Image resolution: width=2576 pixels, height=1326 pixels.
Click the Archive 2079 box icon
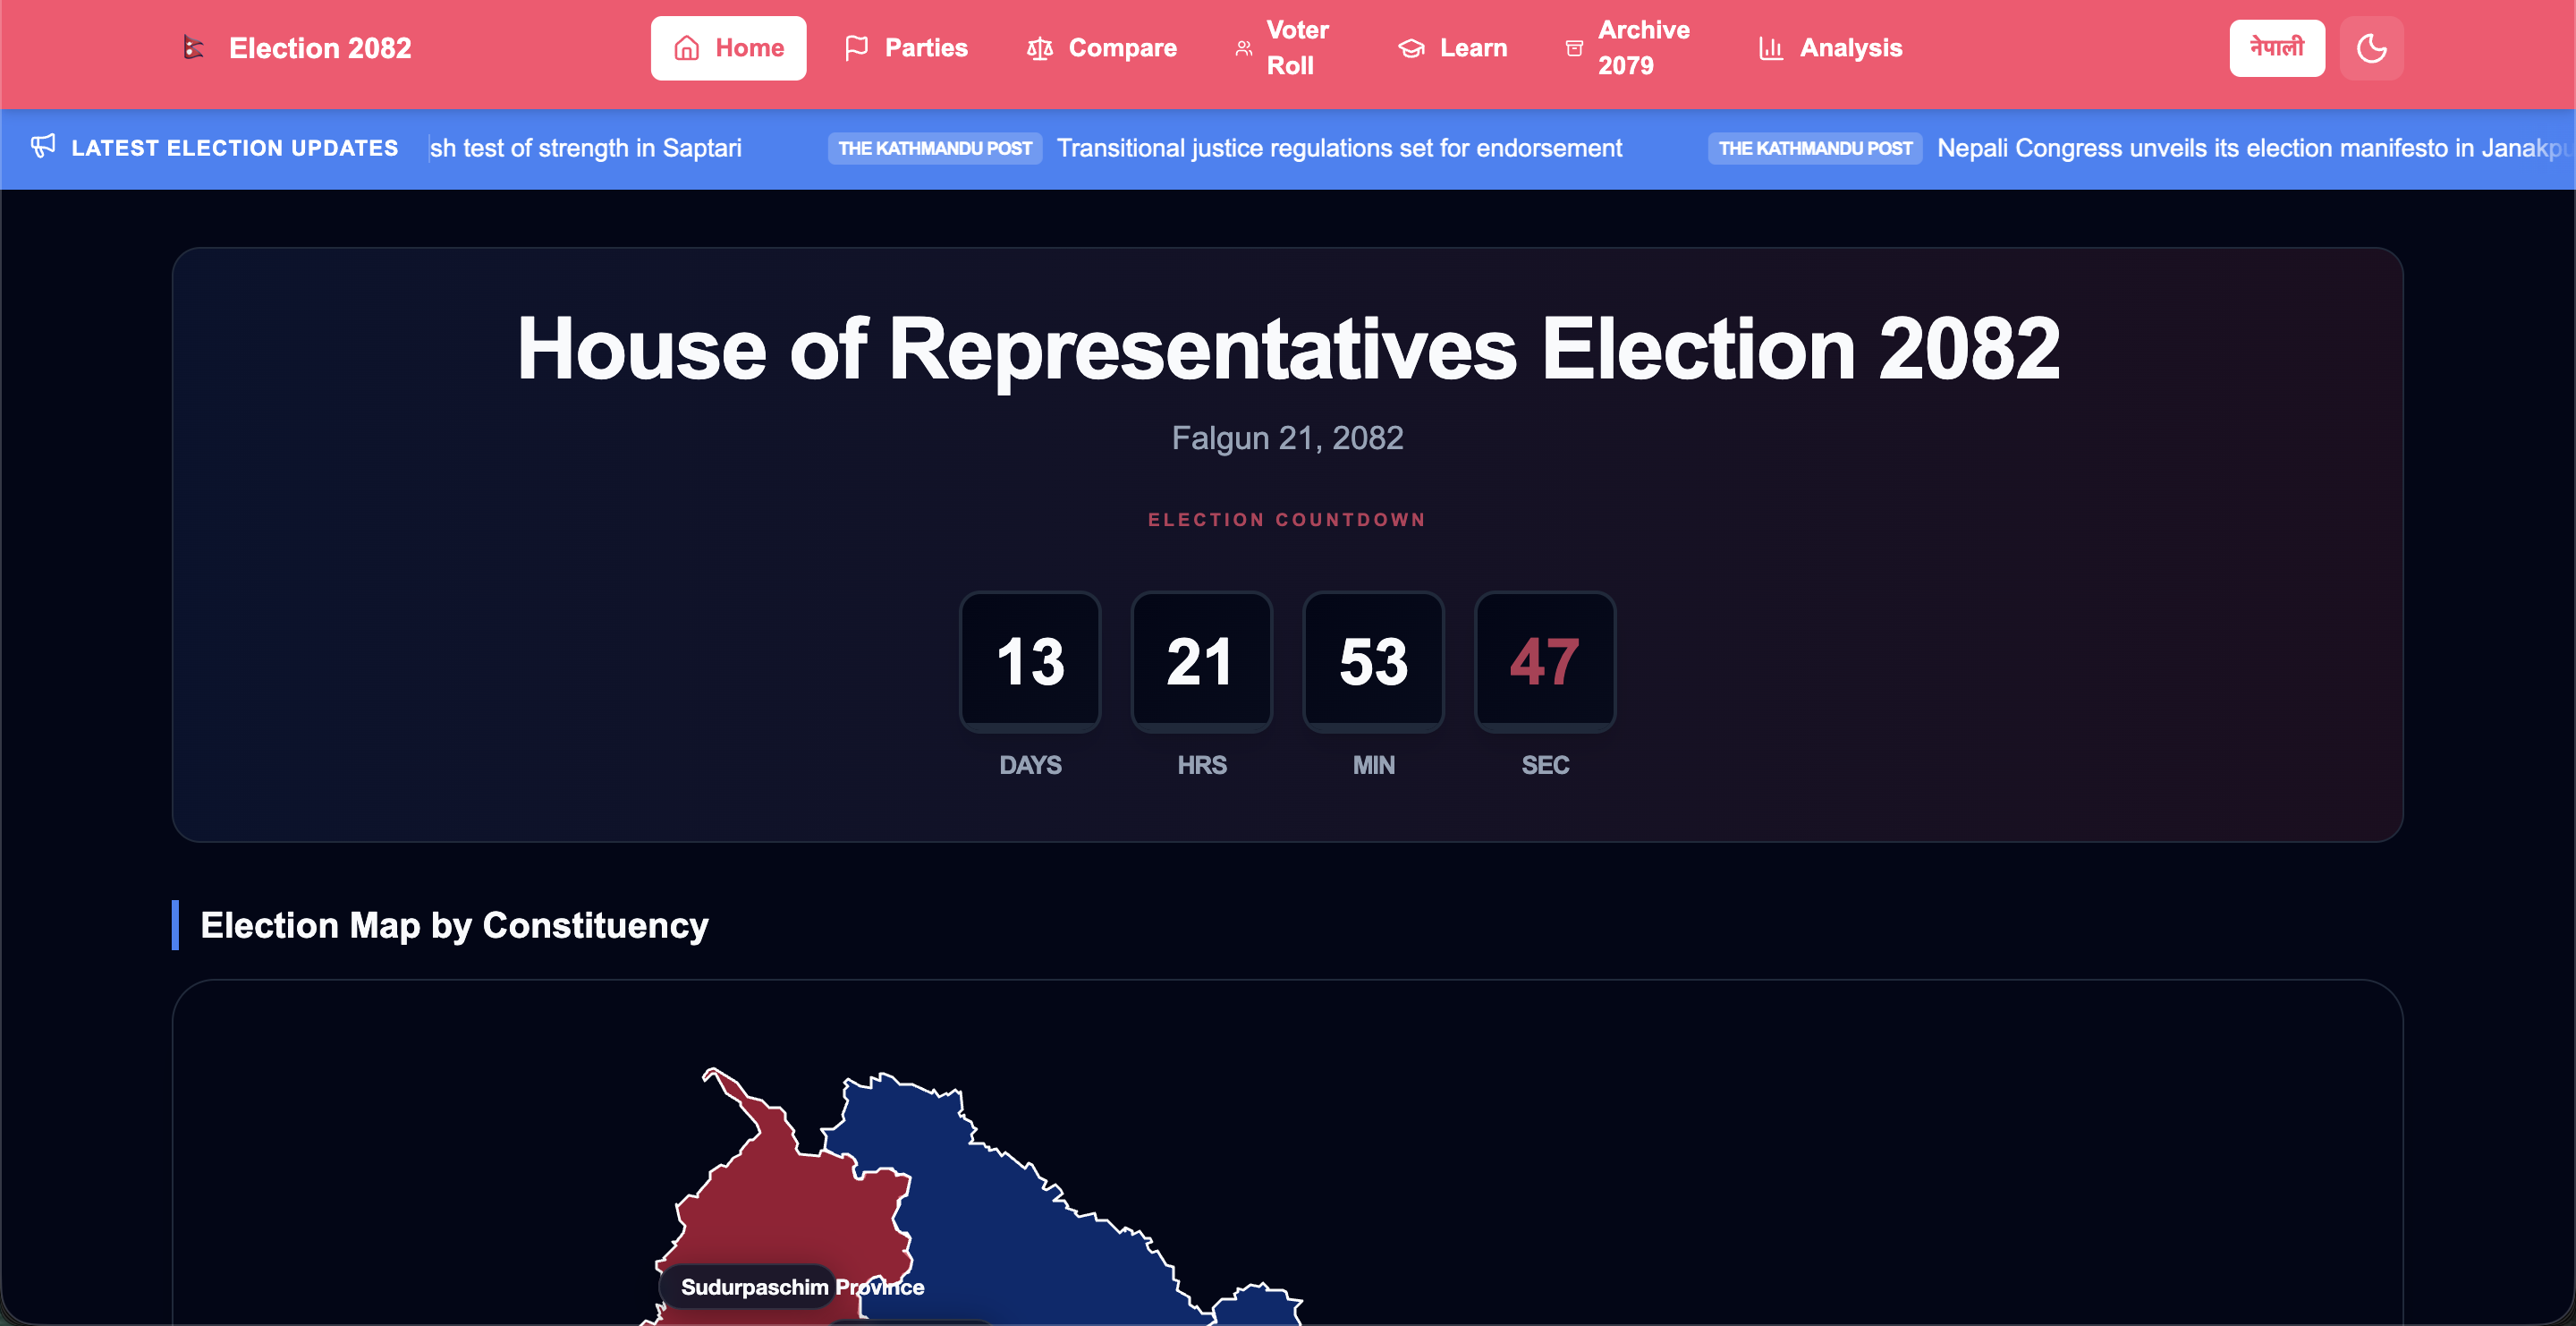[x=1573, y=47]
